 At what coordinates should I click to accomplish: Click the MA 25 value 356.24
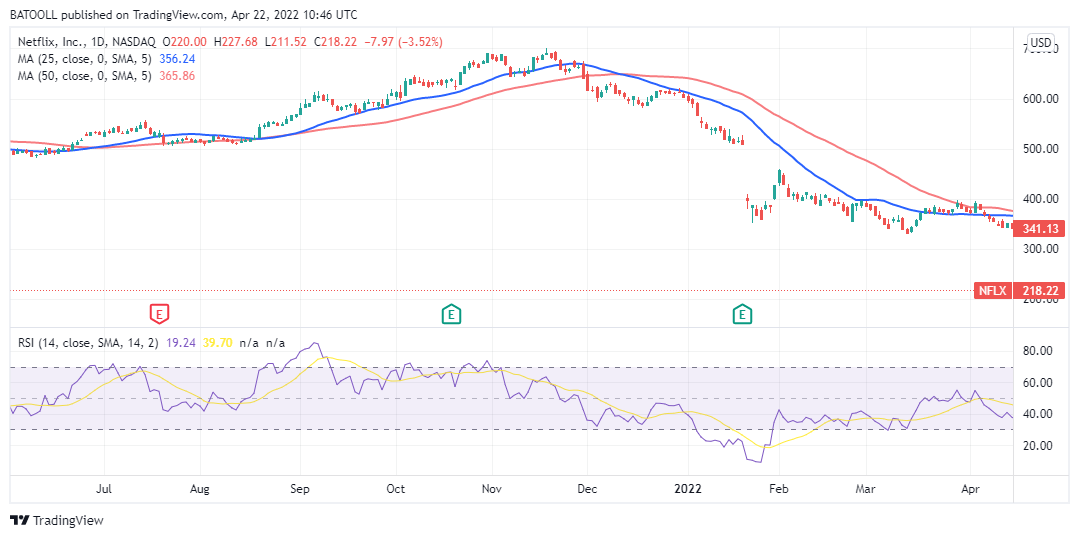176,59
